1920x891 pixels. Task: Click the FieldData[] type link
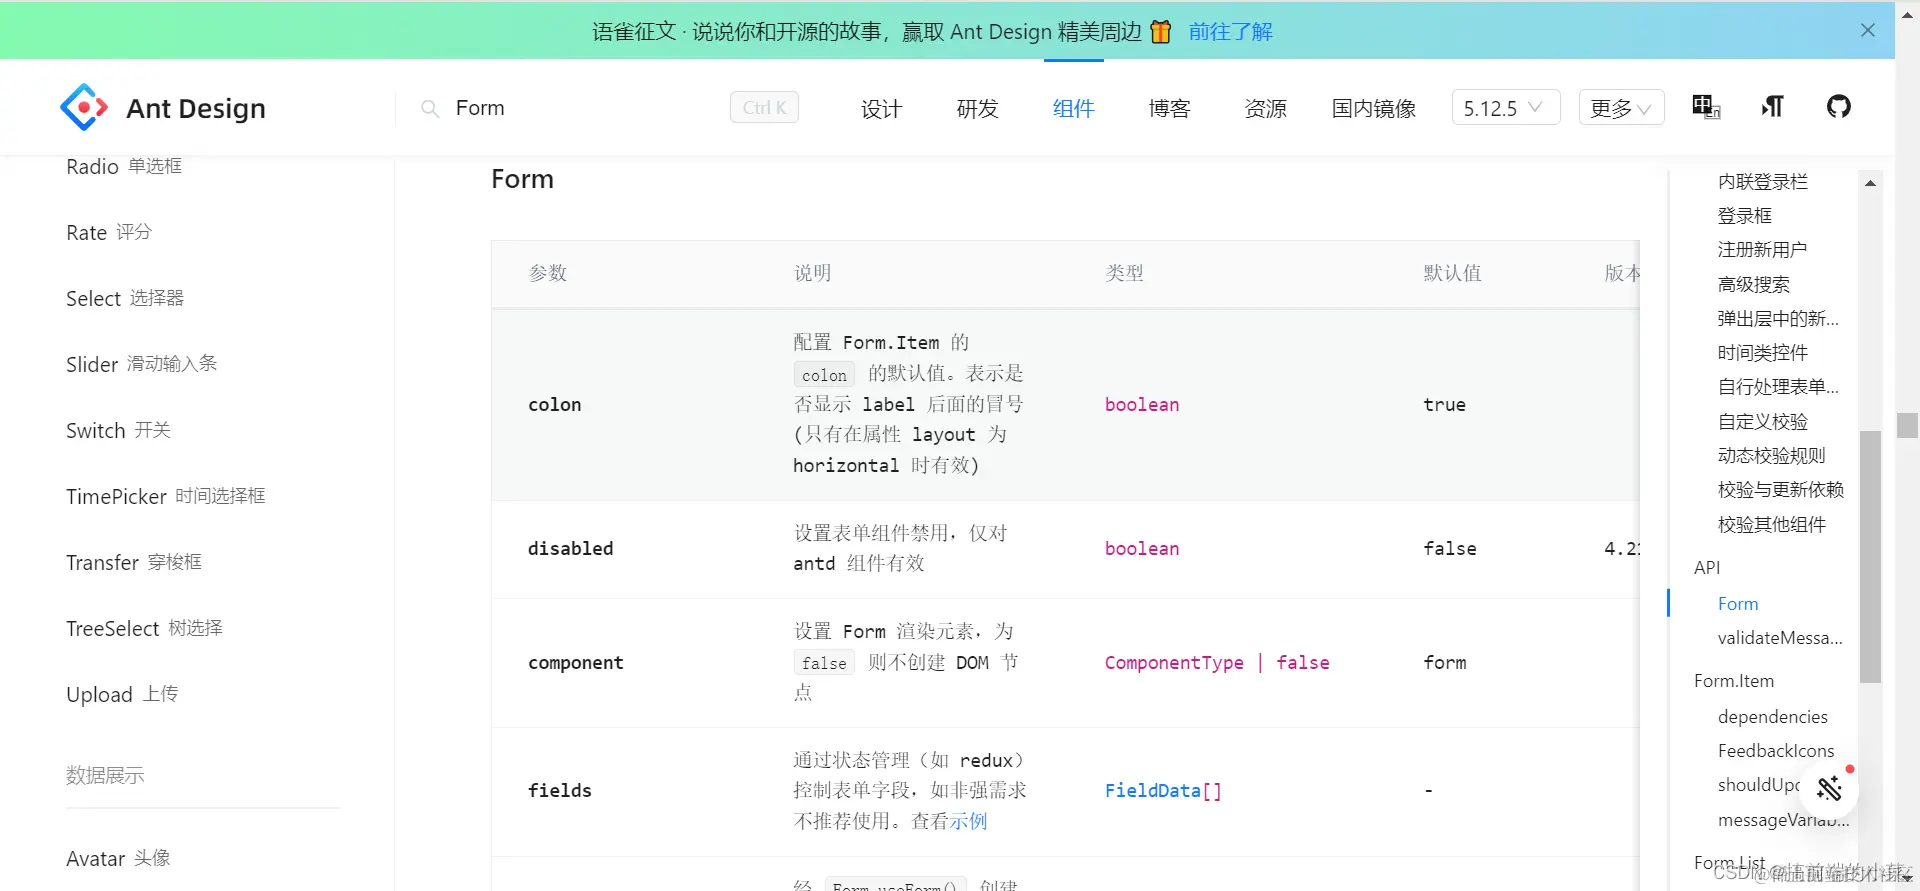coord(1163,790)
